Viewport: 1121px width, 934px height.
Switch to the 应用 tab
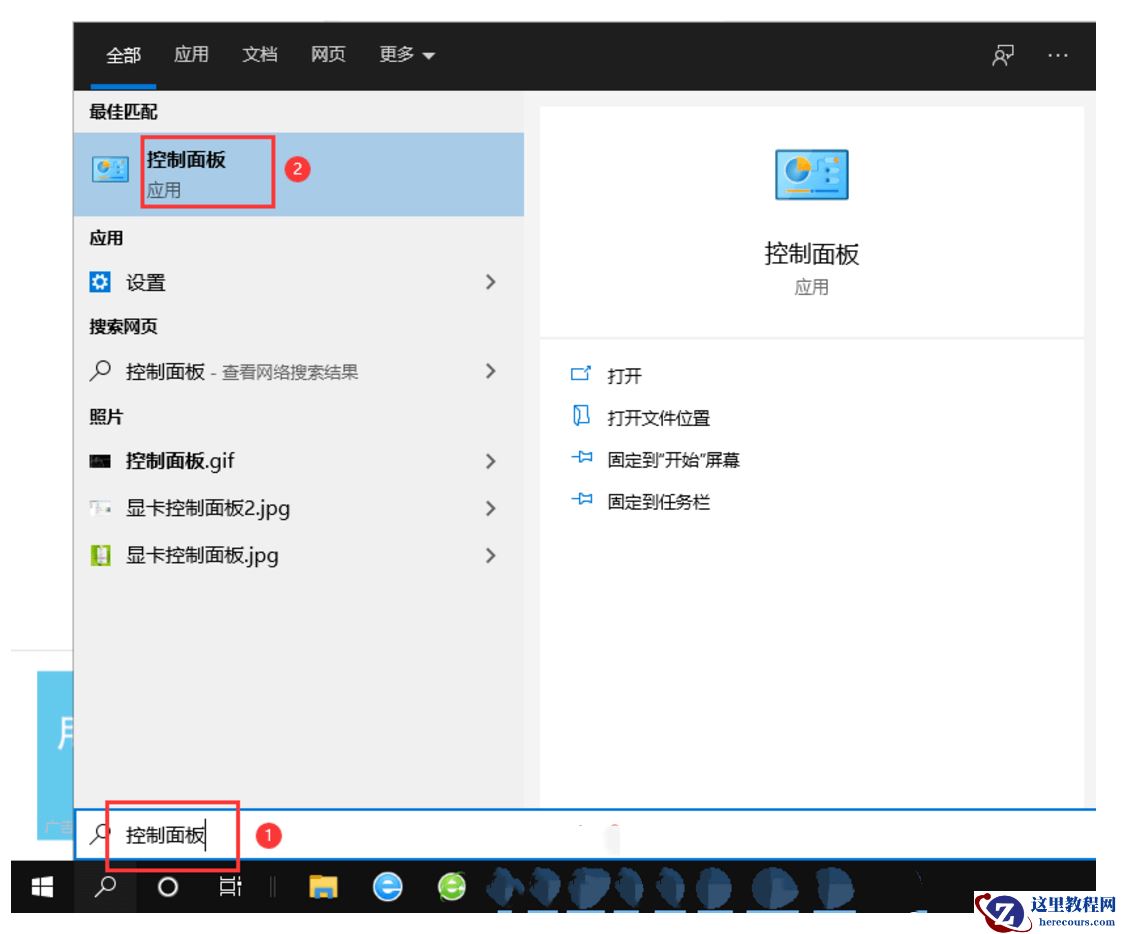point(191,55)
